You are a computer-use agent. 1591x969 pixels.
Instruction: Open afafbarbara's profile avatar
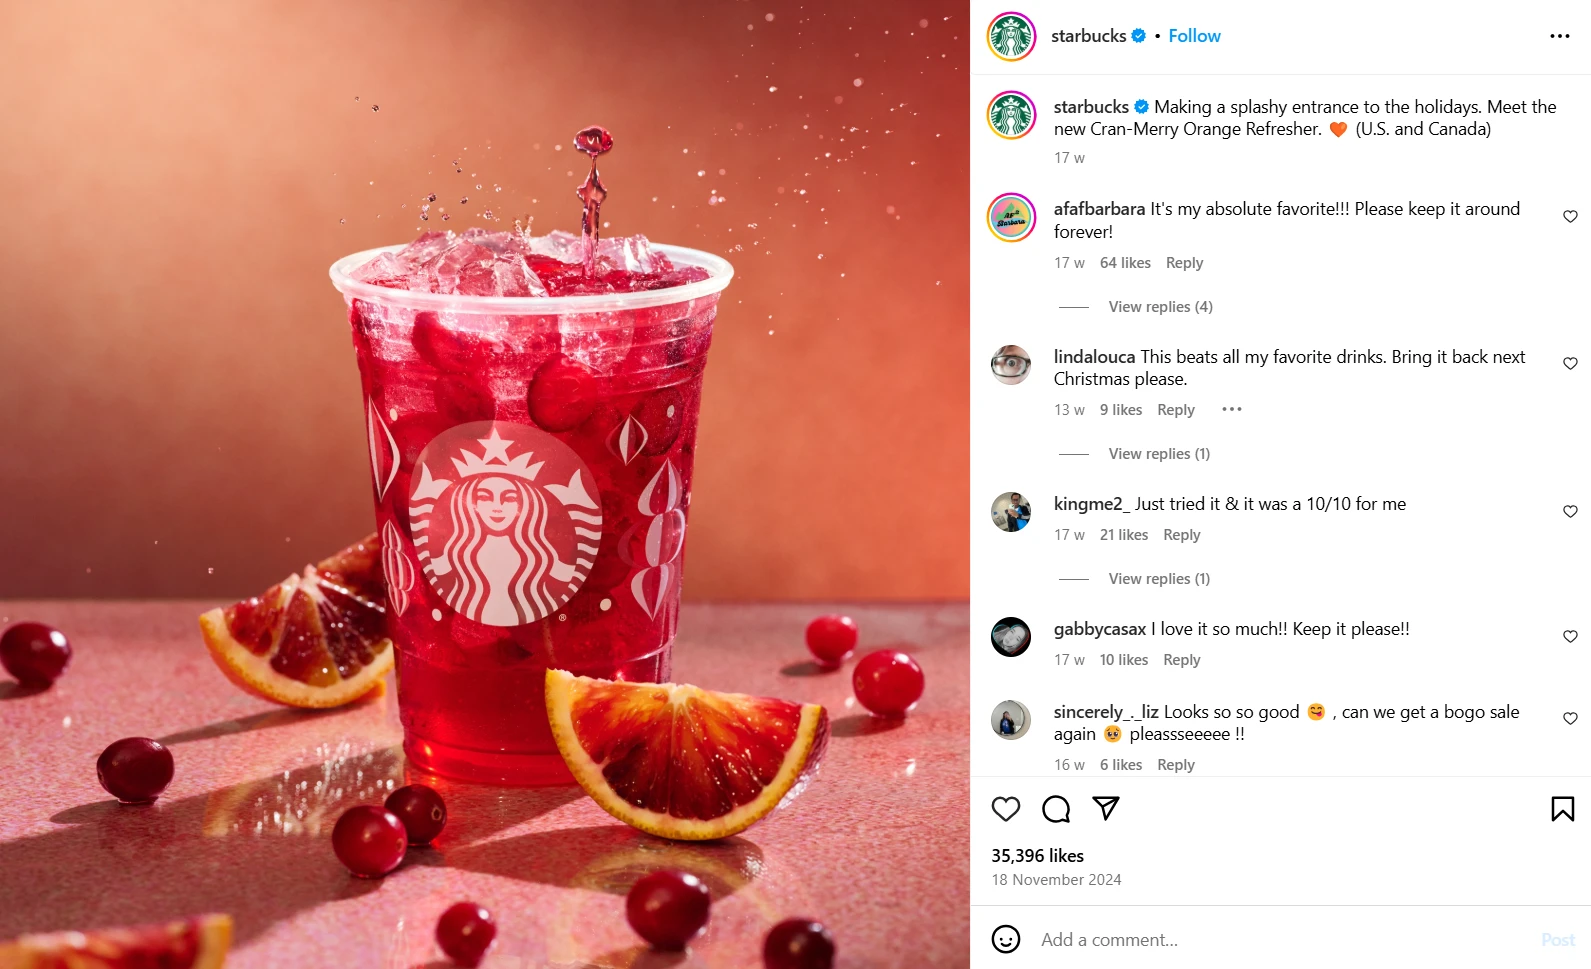1012,217
